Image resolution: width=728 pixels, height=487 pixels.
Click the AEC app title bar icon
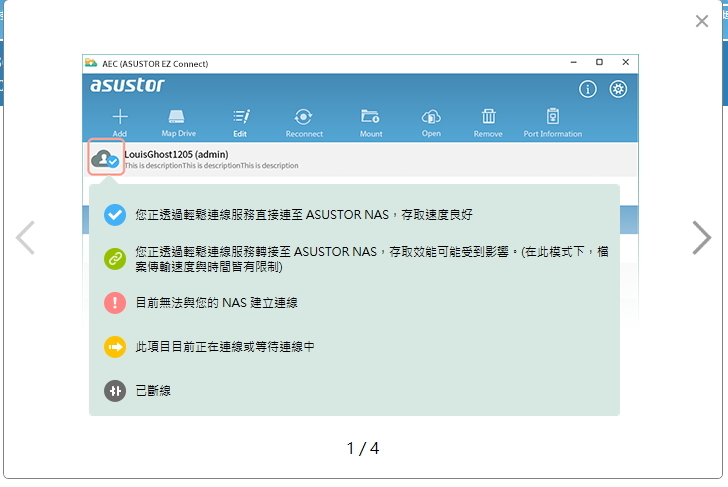(x=91, y=63)
